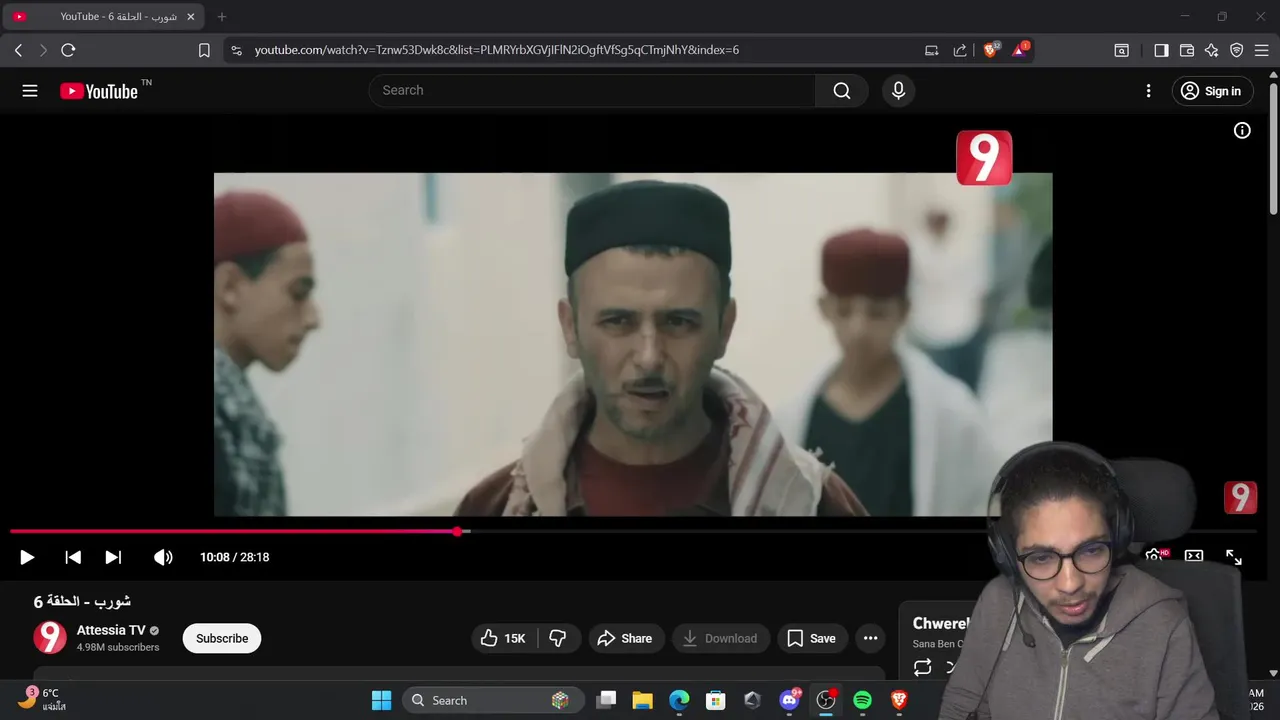View site information icon beside the URL
This screenshot has width=1280, height=720.
pyautogui.click(x=236, y=50)
